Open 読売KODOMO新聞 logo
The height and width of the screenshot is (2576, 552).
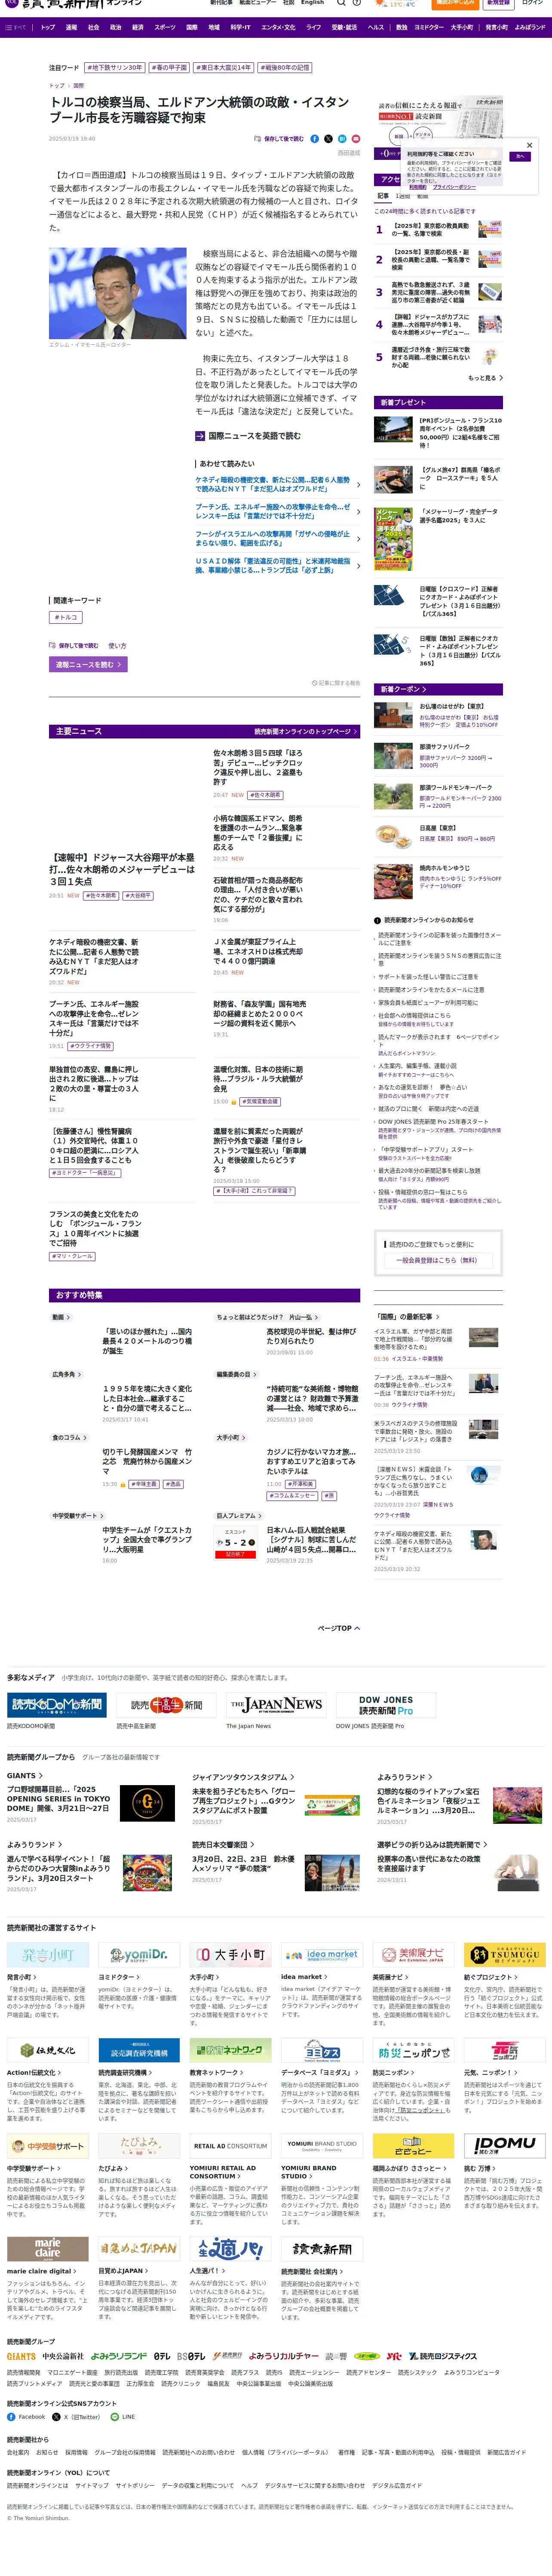click(x=57, y=1705)
